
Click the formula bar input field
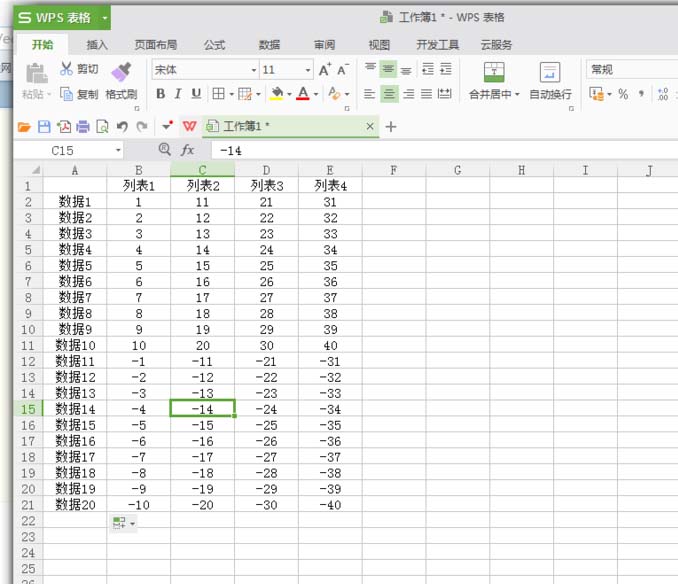445,150
